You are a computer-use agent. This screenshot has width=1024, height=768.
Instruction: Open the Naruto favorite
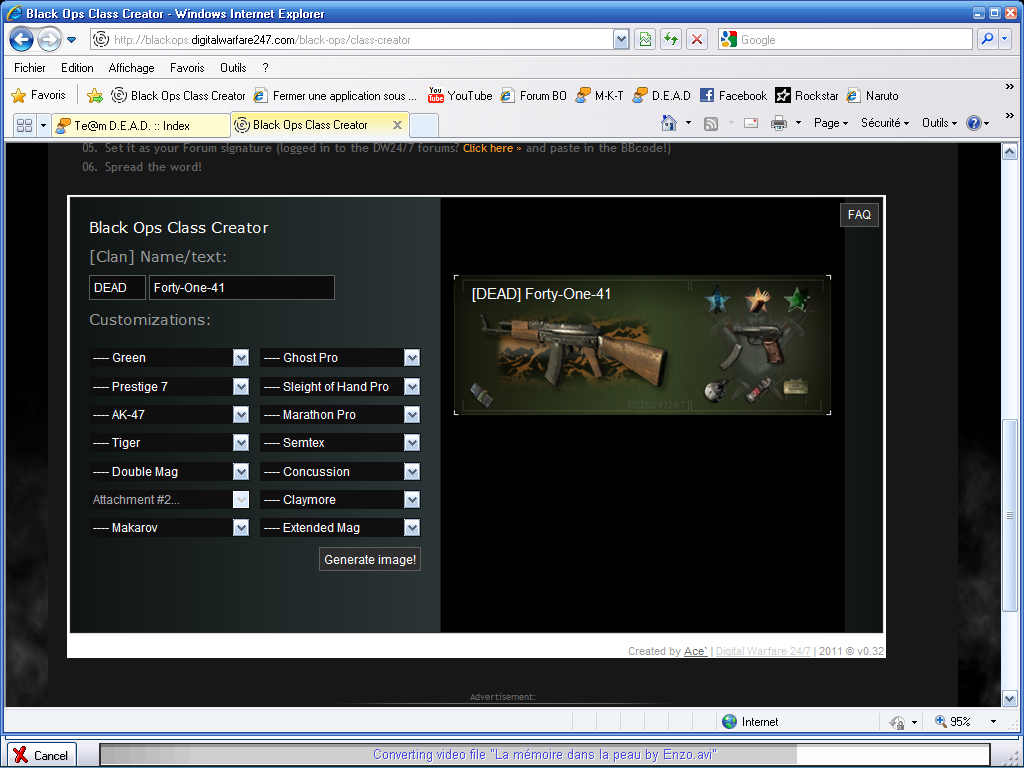click(x=872, y=95)
